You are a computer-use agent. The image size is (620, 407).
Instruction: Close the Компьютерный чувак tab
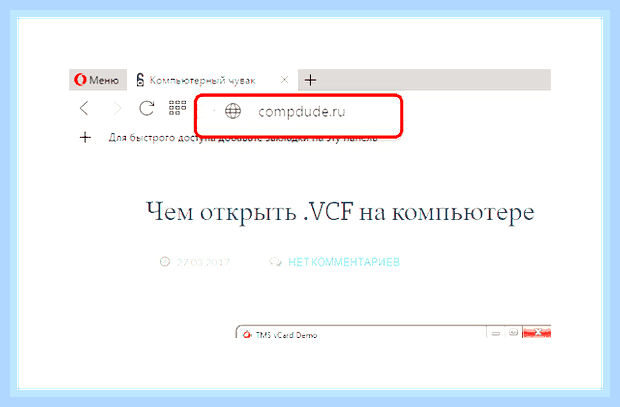pyautogui.click(x=284, y=80)
